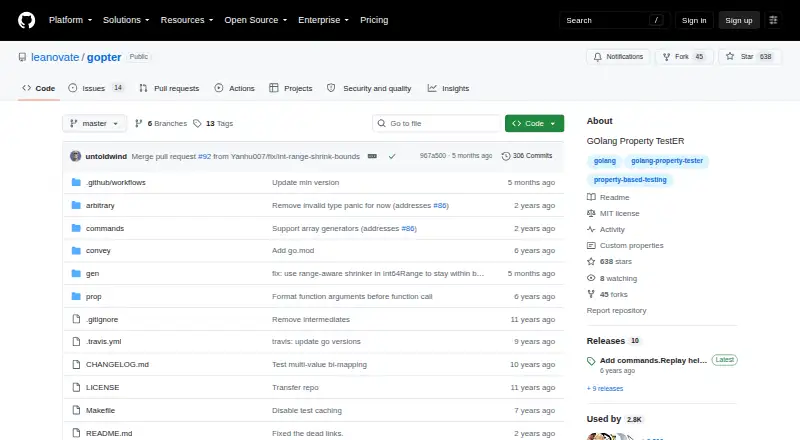Expand the Resources menu

187,20
